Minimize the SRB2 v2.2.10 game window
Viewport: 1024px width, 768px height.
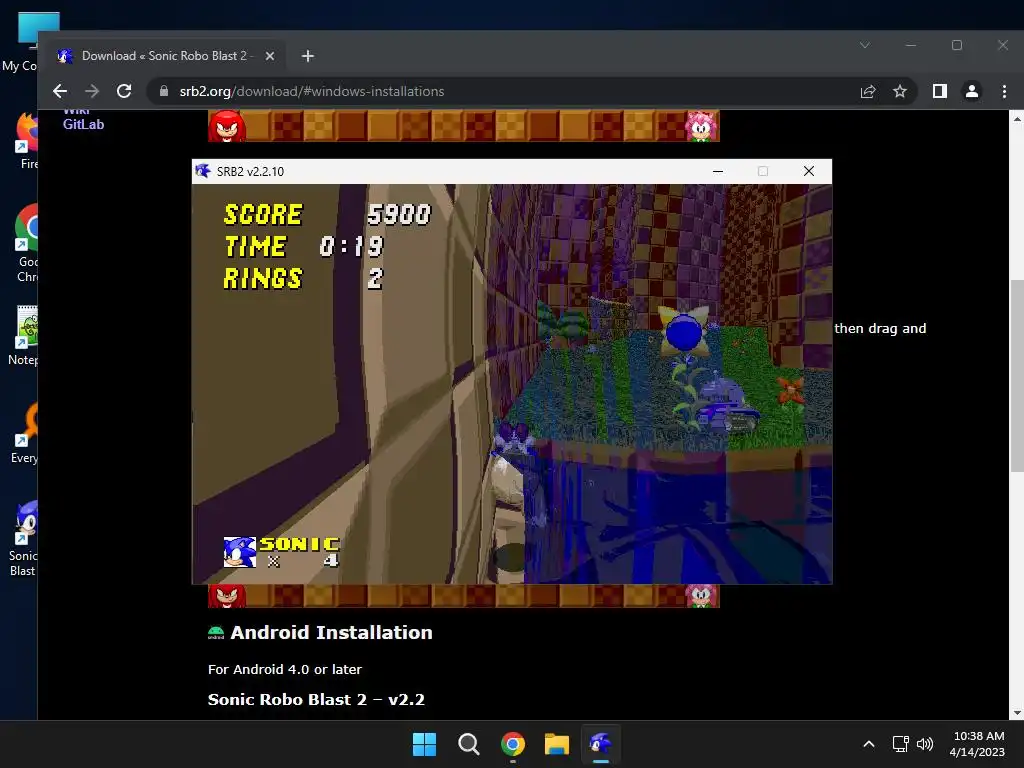coord(718,171)
